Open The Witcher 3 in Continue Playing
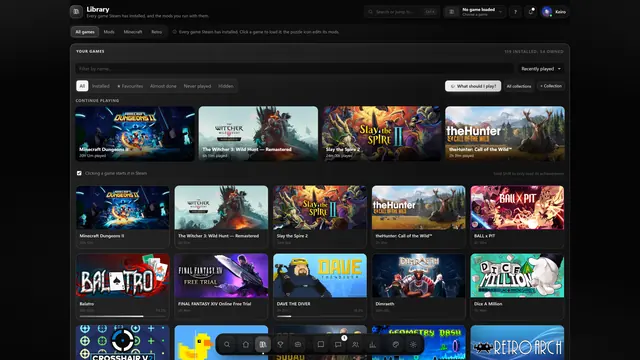The image size is (640, 360). coord(258,133)
